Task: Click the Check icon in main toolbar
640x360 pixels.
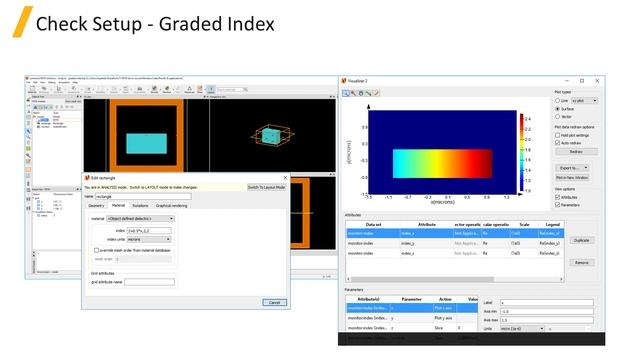Action: 200,89
